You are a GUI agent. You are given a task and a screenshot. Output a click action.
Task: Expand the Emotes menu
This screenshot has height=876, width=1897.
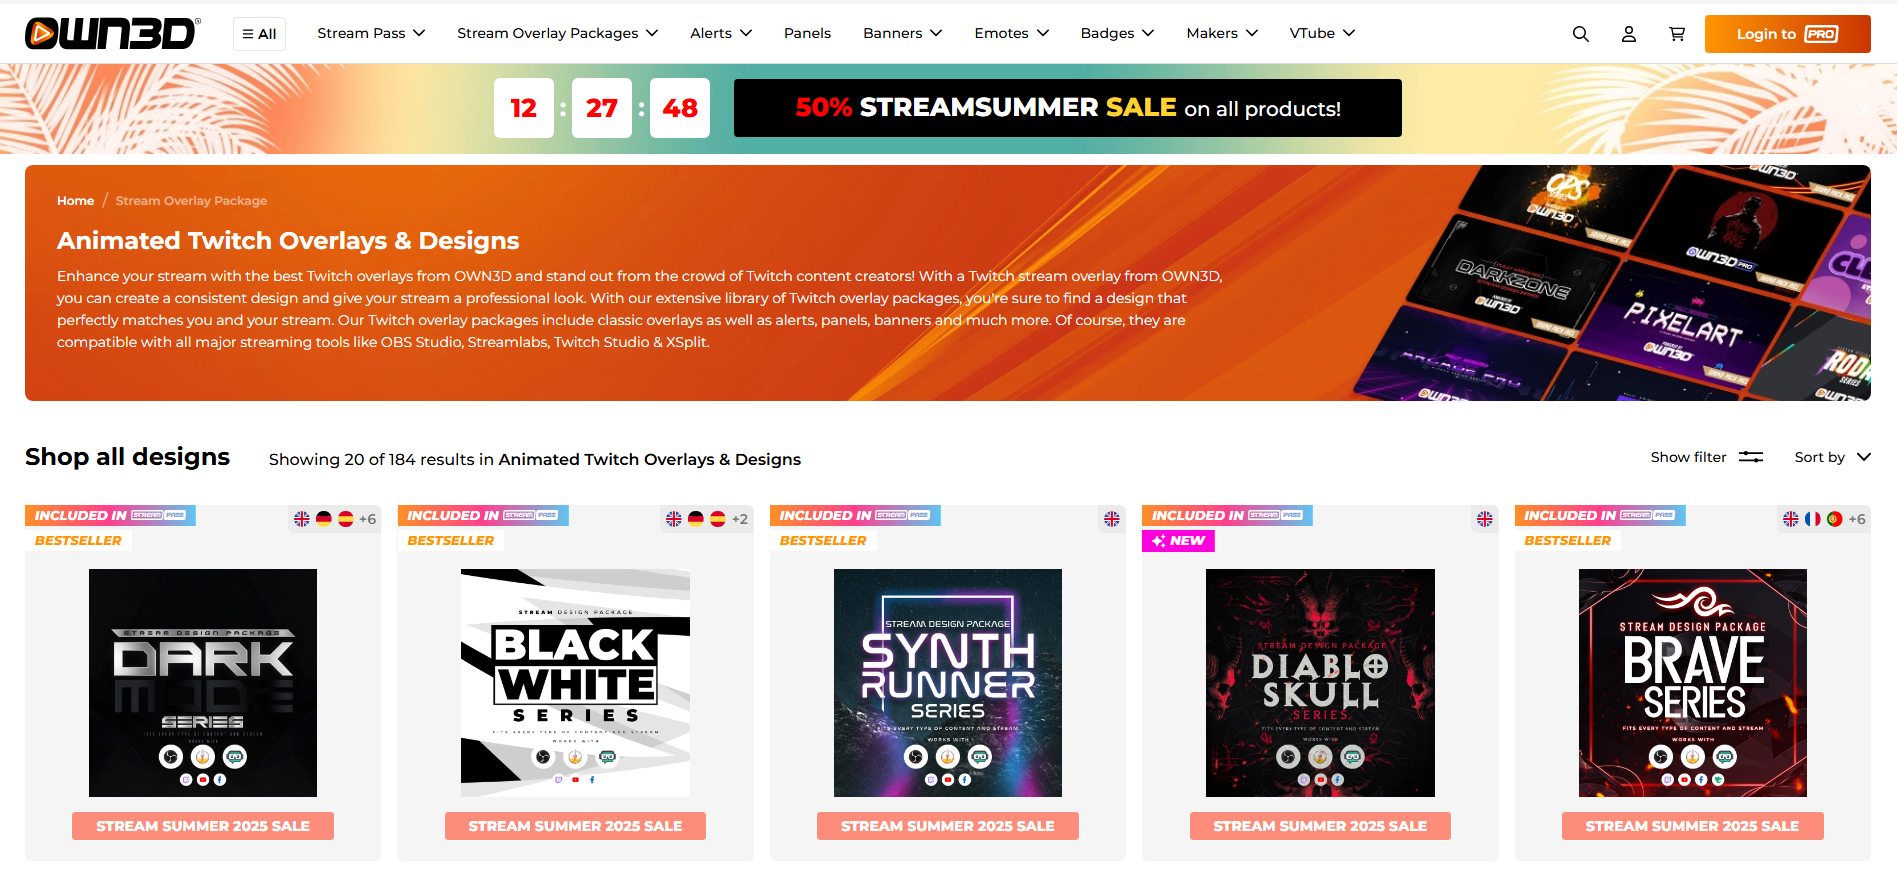1011,33
